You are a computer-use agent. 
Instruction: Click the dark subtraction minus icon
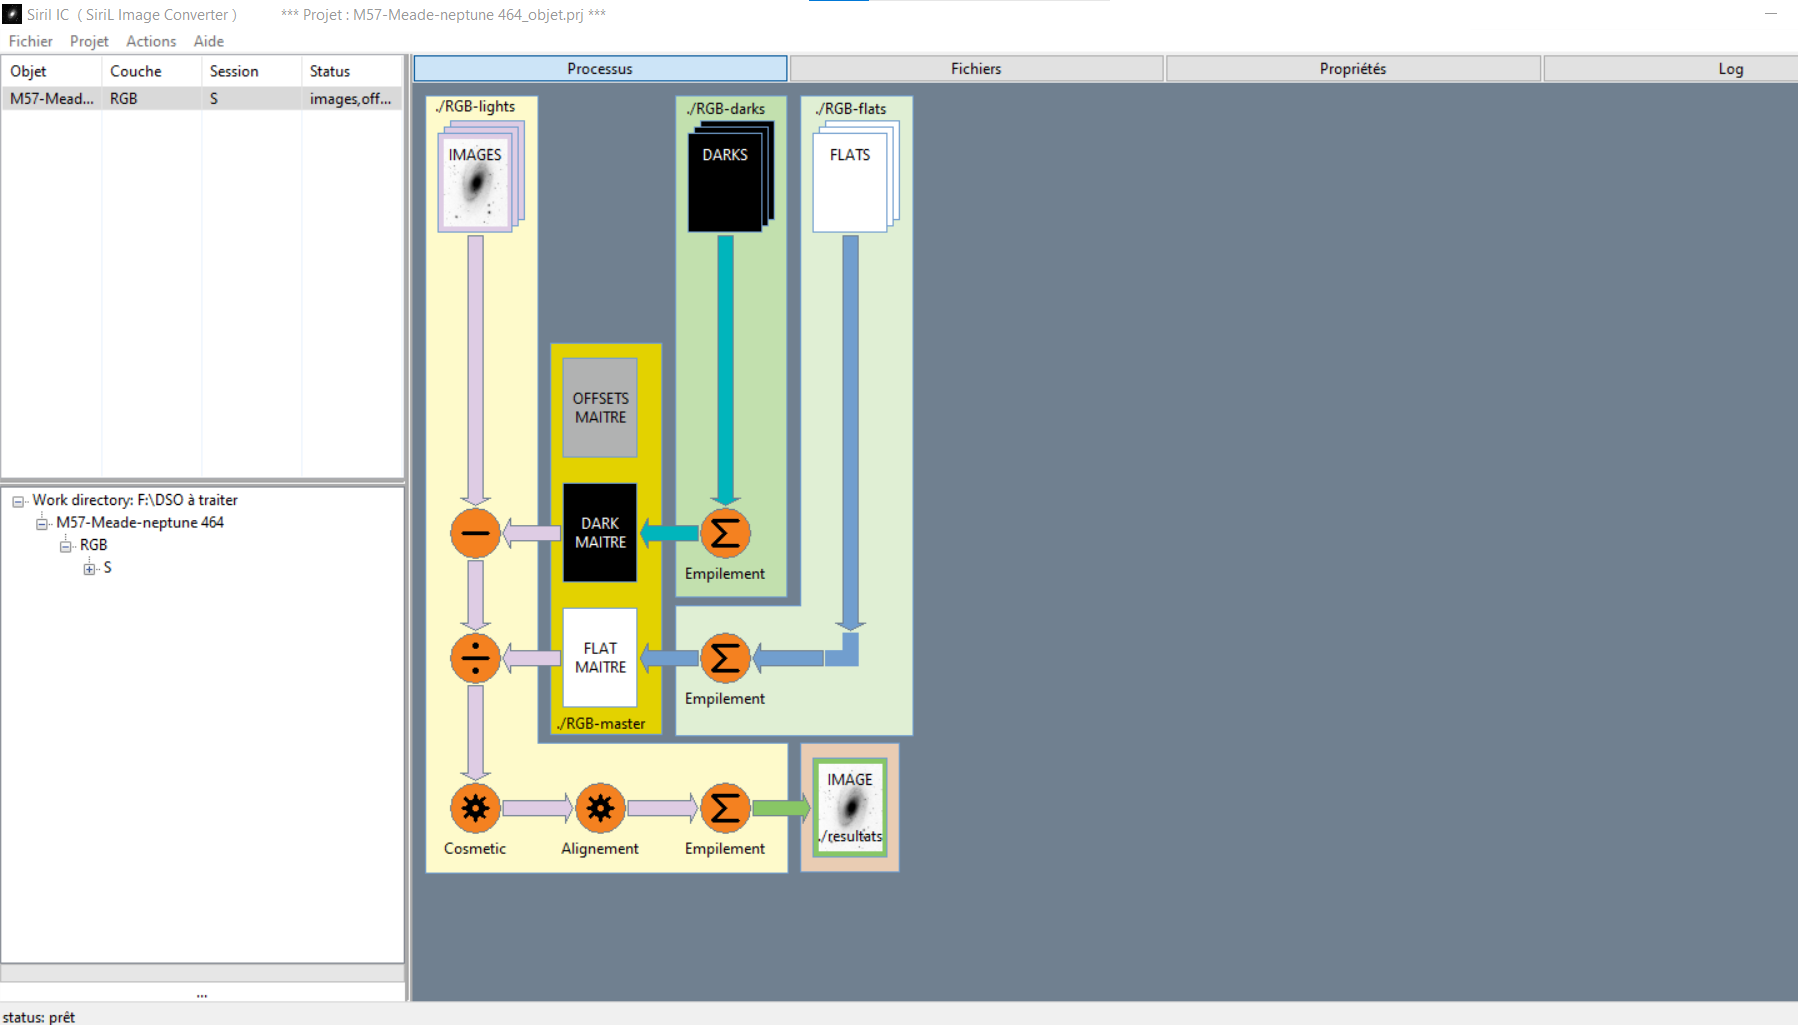point(475,533)
